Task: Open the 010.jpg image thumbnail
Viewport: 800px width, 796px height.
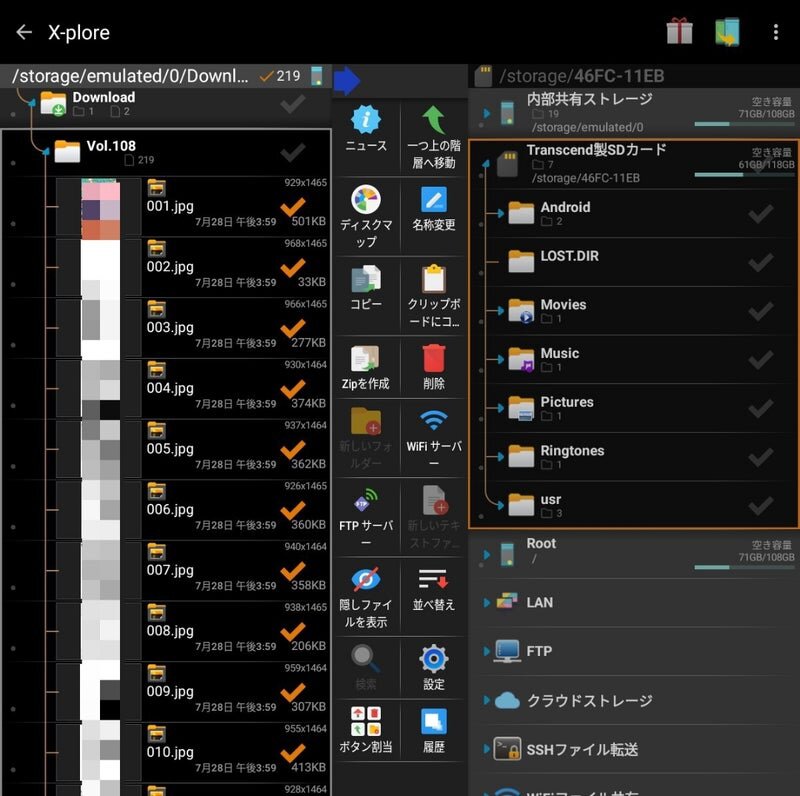Action: point(101,753)
